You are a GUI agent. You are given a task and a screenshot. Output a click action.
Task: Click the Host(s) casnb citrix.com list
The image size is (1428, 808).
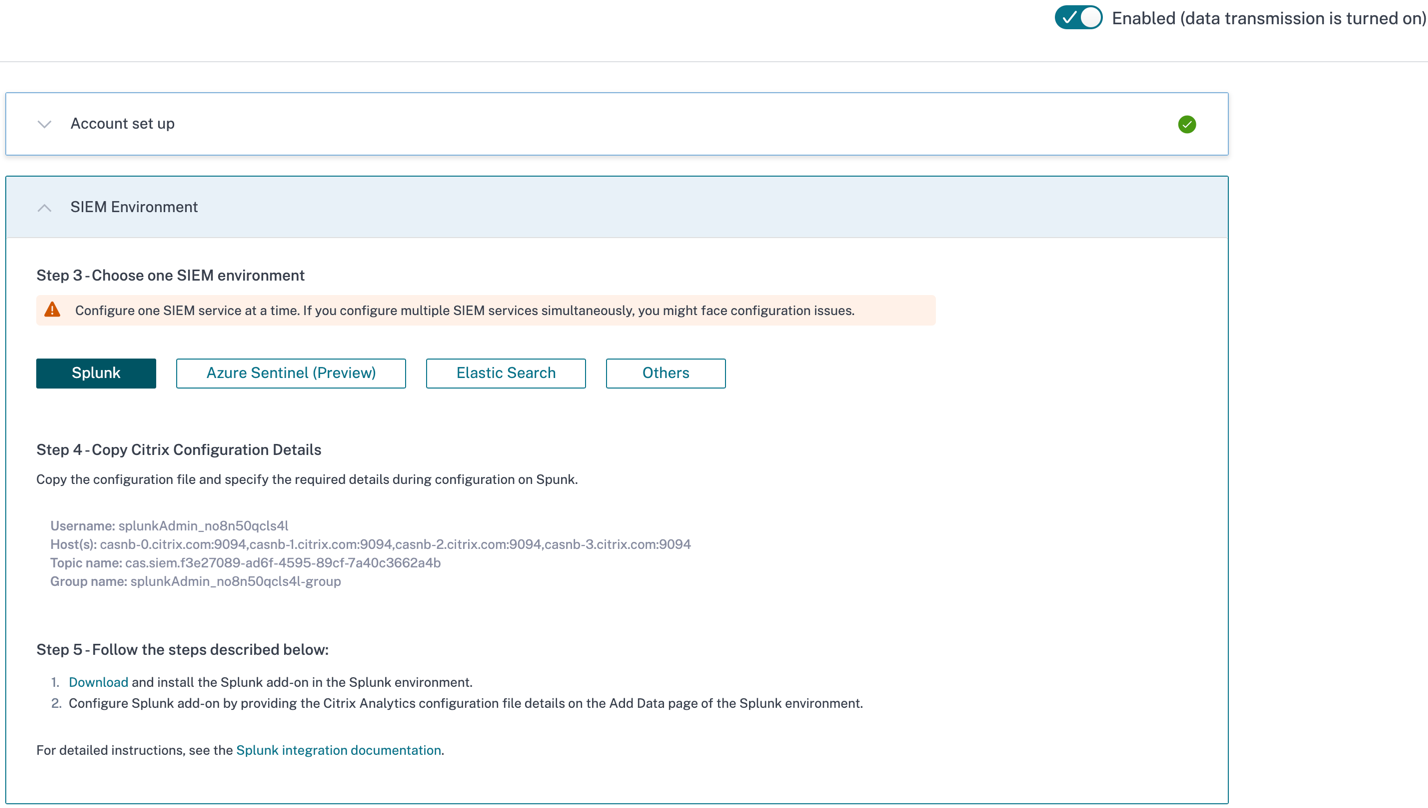(x=395, y=544)
